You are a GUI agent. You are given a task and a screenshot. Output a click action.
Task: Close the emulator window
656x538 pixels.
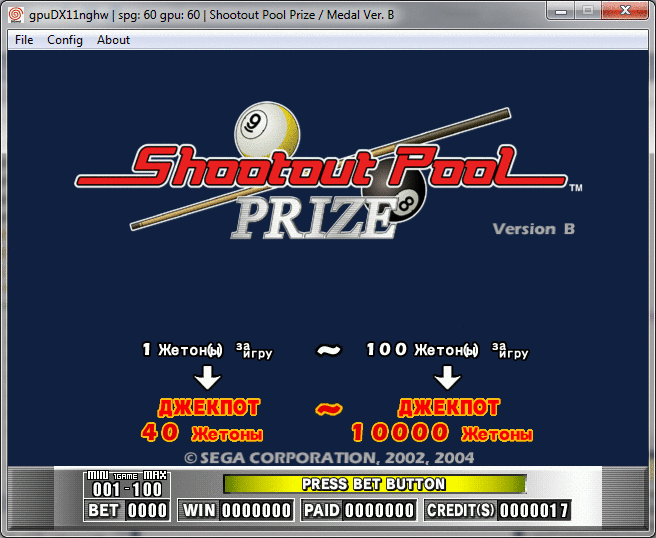pyautogui.click(x=625, y=11)
